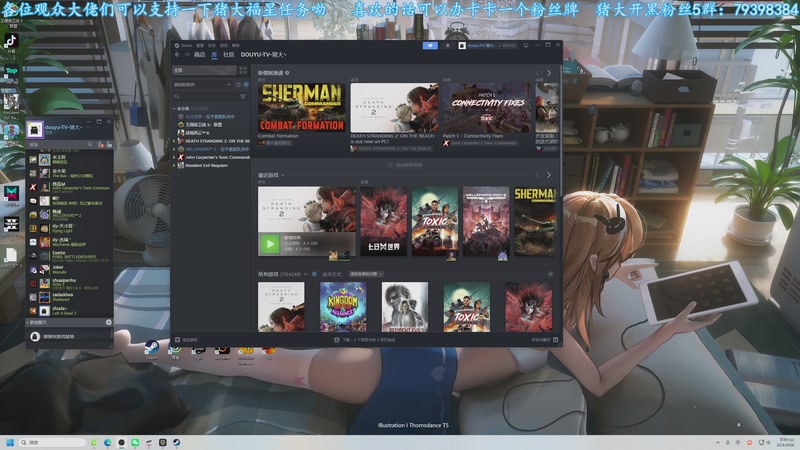
Task: Open chat with friend zadaddwa
Action: [69, 297]
